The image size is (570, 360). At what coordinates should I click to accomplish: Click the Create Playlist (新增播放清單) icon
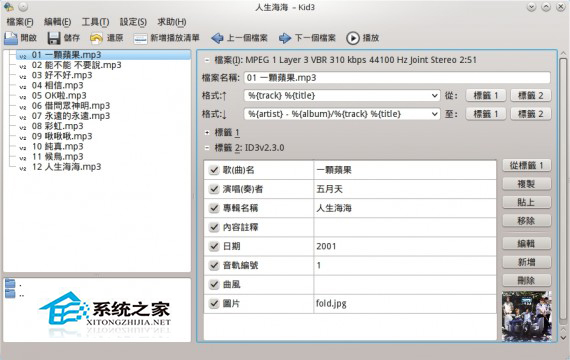(x=140, y=39)
